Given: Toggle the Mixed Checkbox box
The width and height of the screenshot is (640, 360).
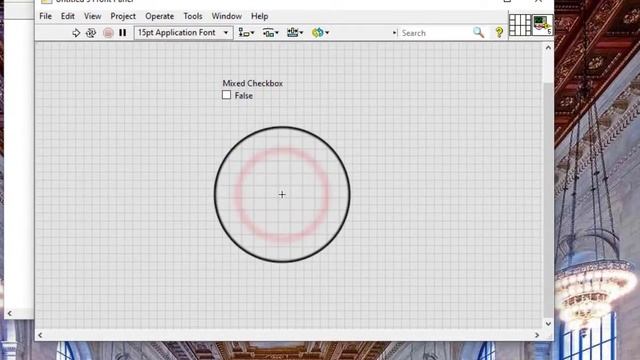Looking at the screenshot, I should coord(227,95).
